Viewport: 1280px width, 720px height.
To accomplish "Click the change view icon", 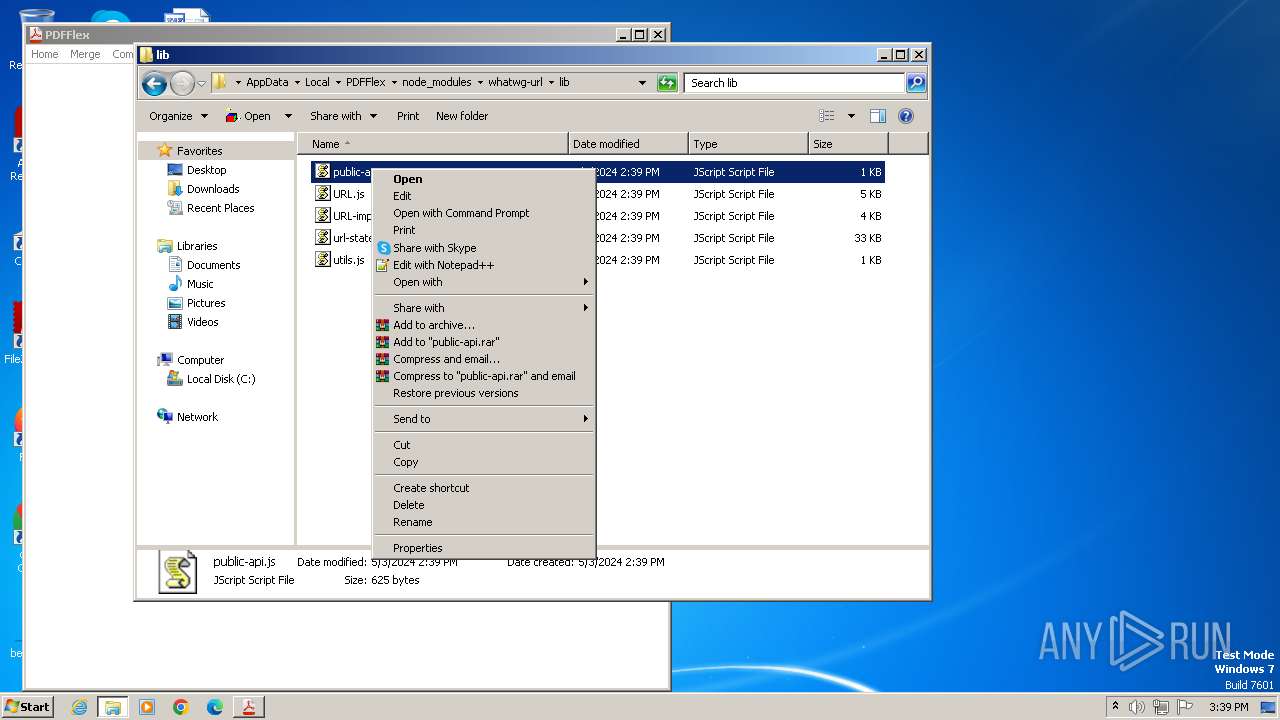I will 827,116.
